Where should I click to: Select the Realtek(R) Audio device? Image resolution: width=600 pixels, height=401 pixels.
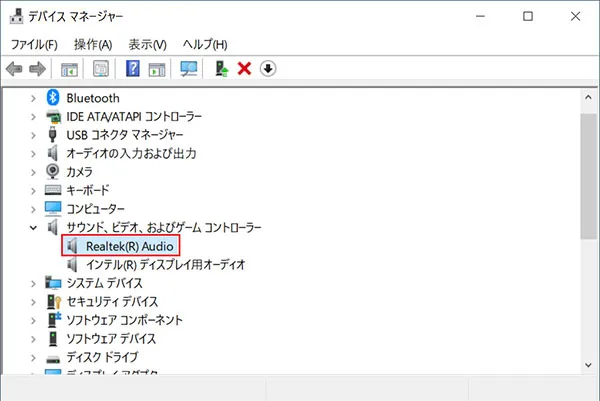pyautogui.click(x=129, y=246)
